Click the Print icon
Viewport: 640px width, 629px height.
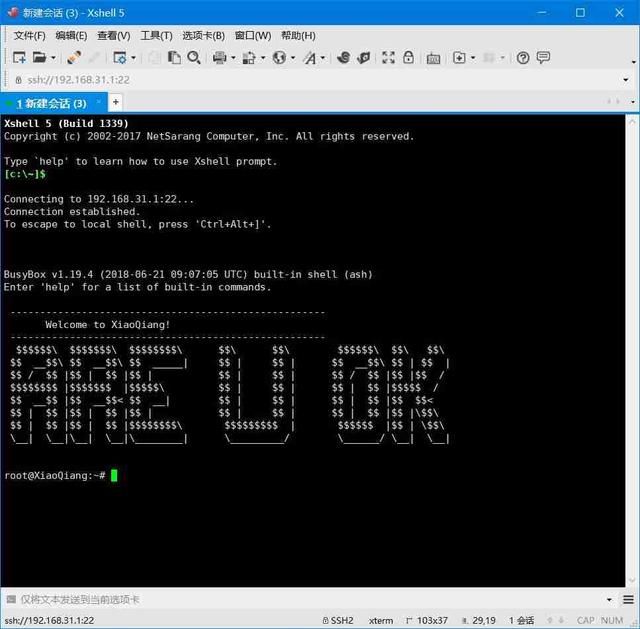pyautogui.click(x=220, y=58)
